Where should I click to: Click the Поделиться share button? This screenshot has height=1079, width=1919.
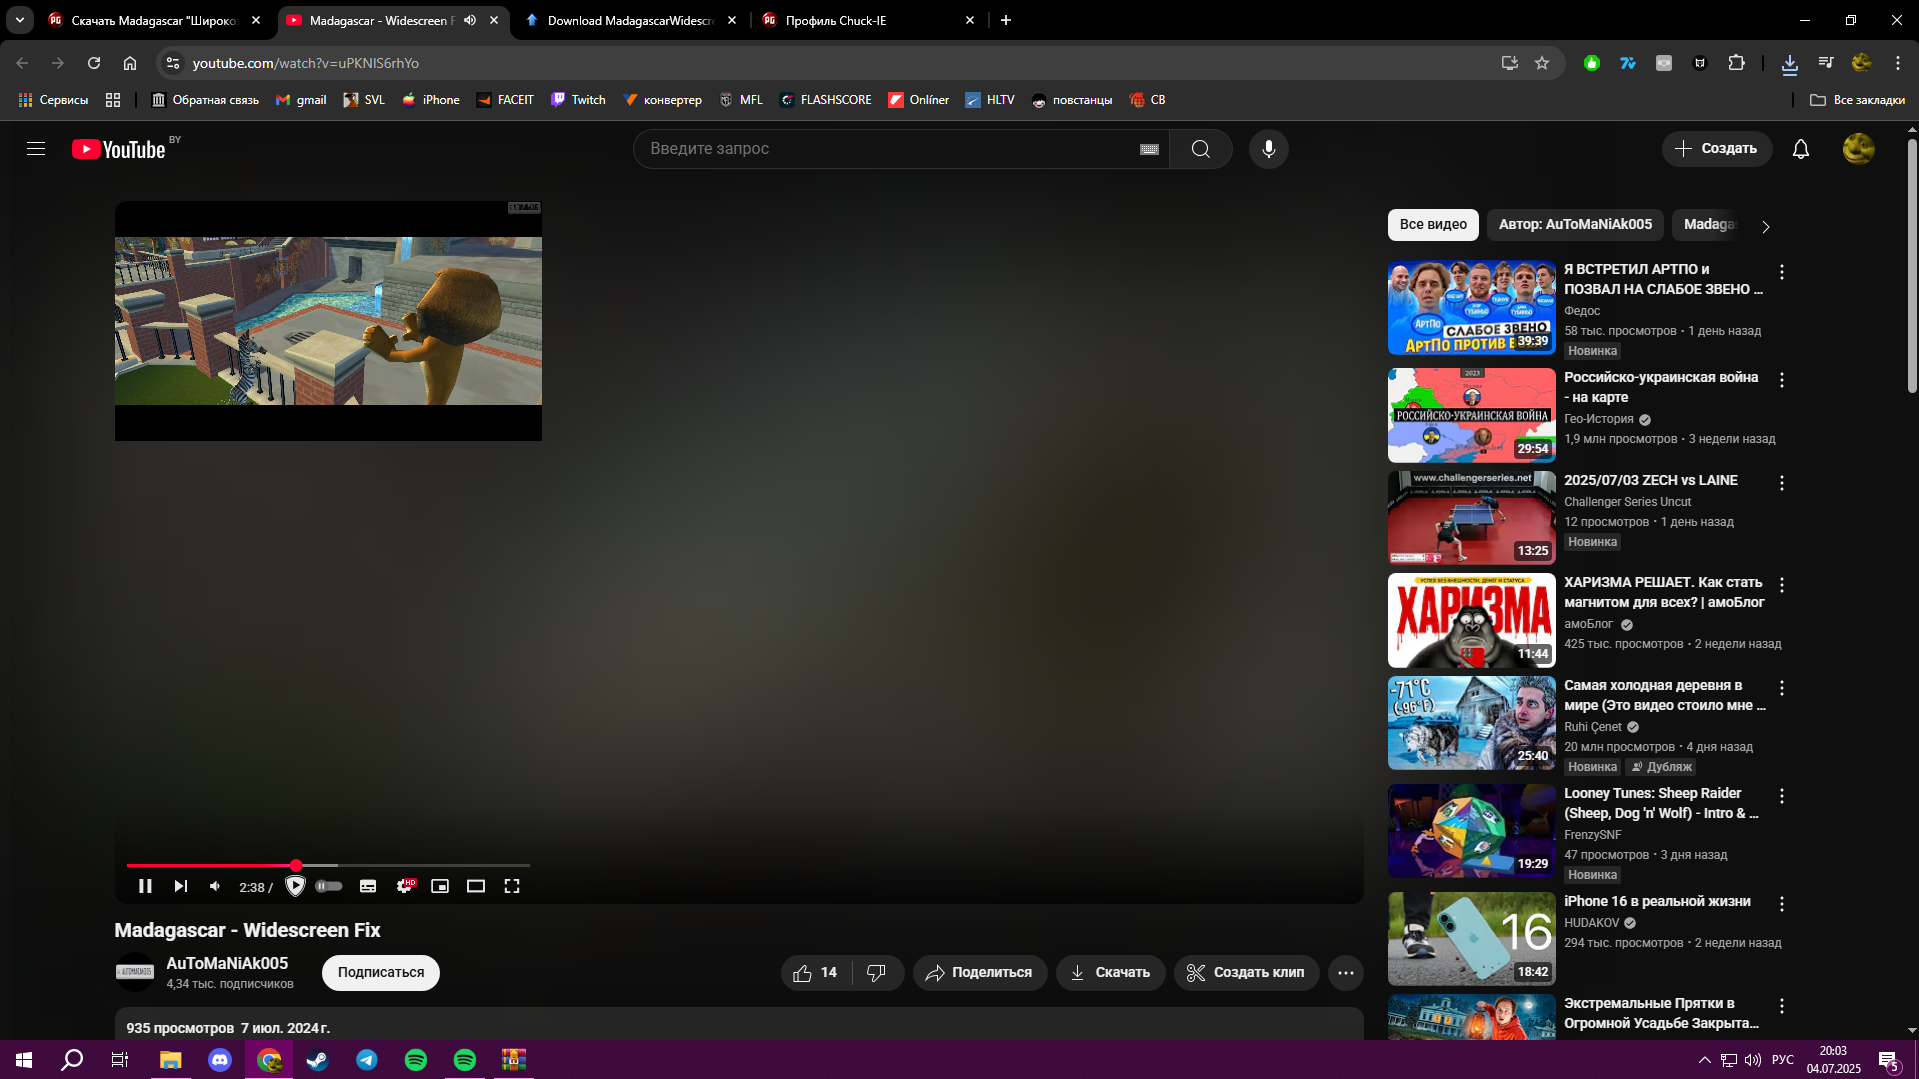coord(980,973)
